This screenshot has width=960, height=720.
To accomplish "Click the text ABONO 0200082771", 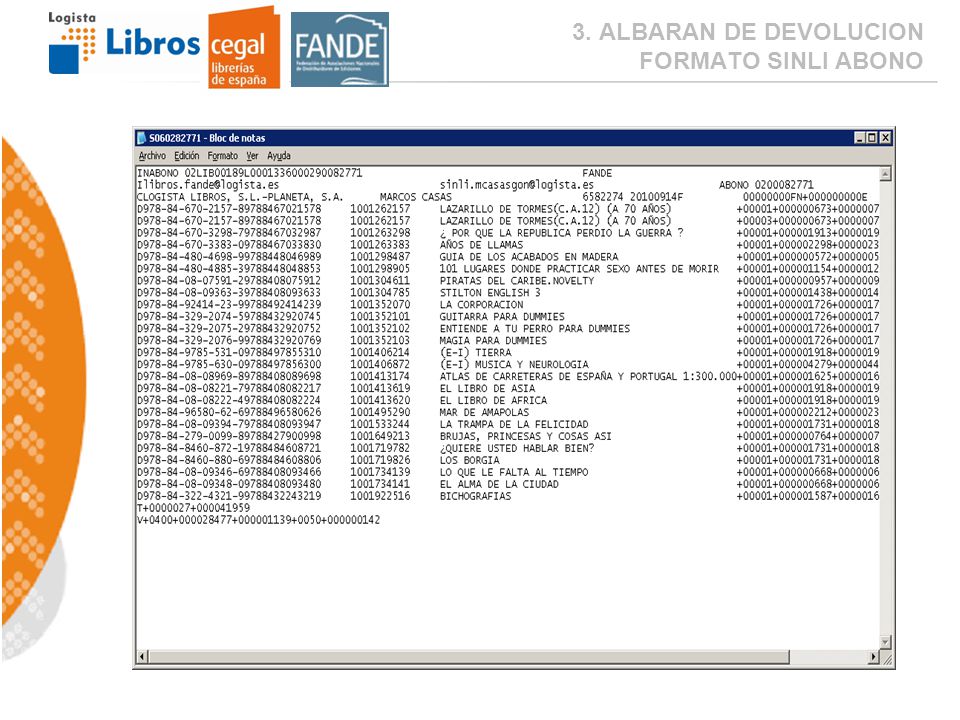I will pos(766,185).
